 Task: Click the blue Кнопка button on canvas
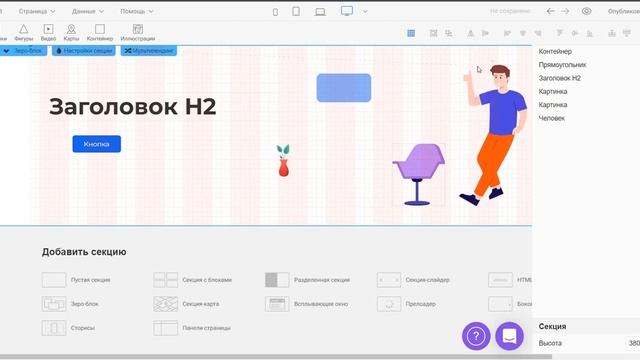point(97,144)
